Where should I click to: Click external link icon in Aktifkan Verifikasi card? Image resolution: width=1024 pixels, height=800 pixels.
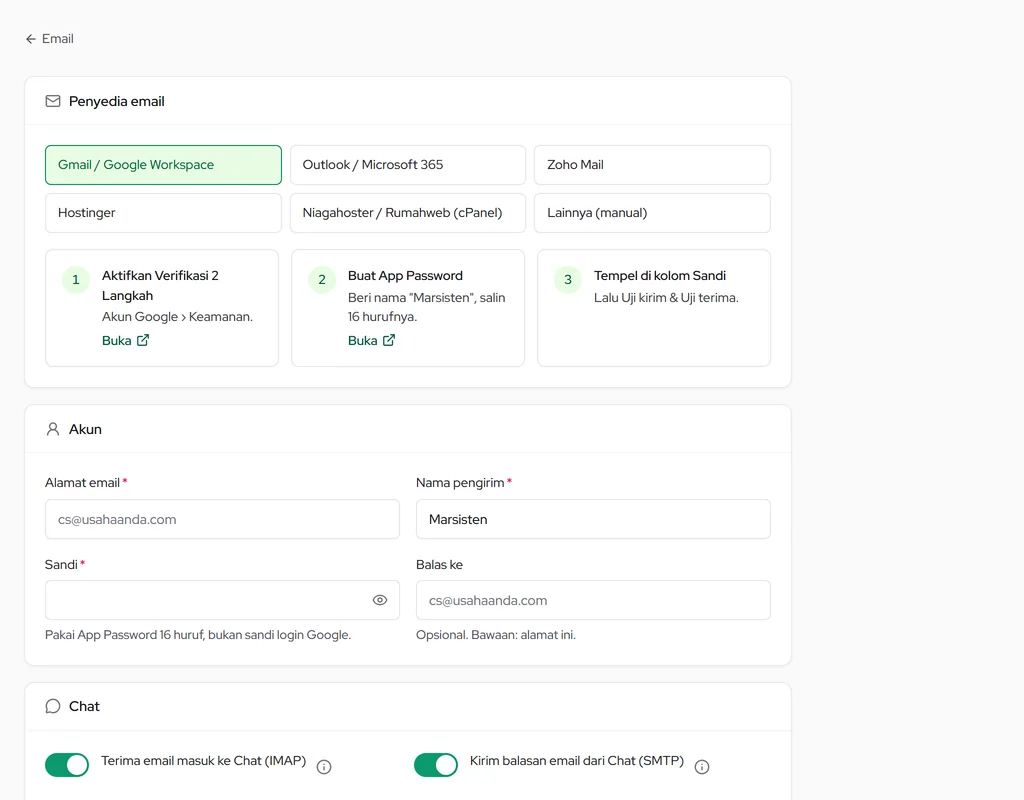(x=143, y=340)
